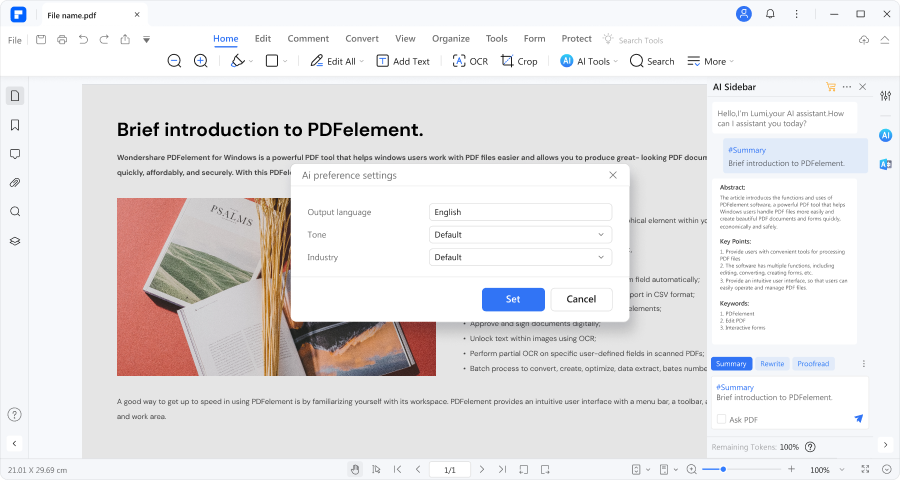This screenshot has width=900, height=480.
Task: Open the Tone dropdown
Action: (x=520, y=234)
